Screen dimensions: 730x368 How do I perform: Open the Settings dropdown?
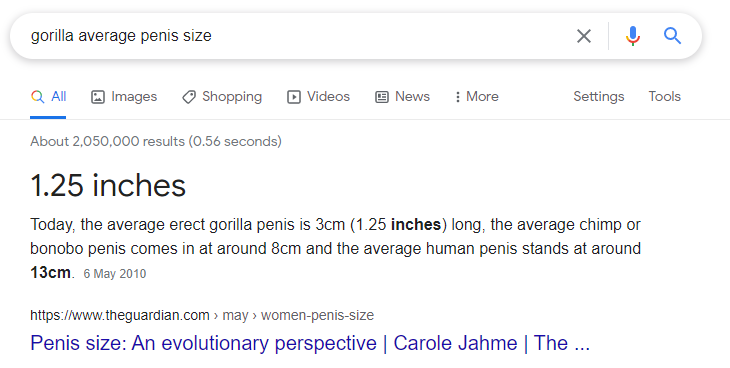pos(599,96)
